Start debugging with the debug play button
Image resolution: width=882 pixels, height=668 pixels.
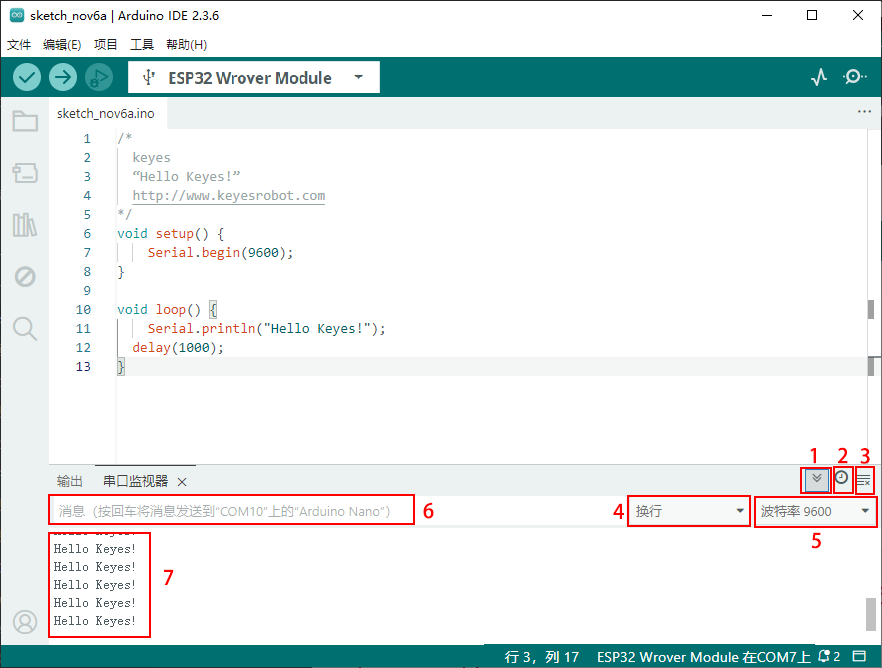tap(99, 77)
